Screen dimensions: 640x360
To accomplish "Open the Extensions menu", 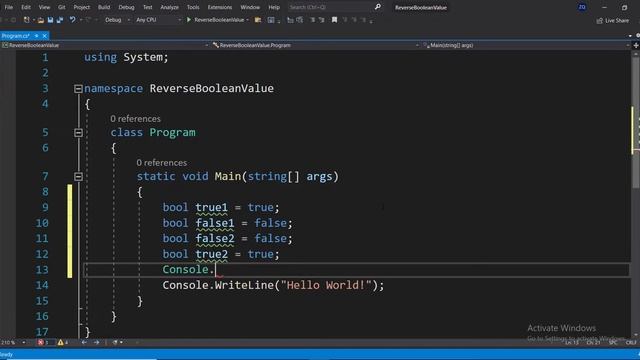I will click(x=220, y=7).
